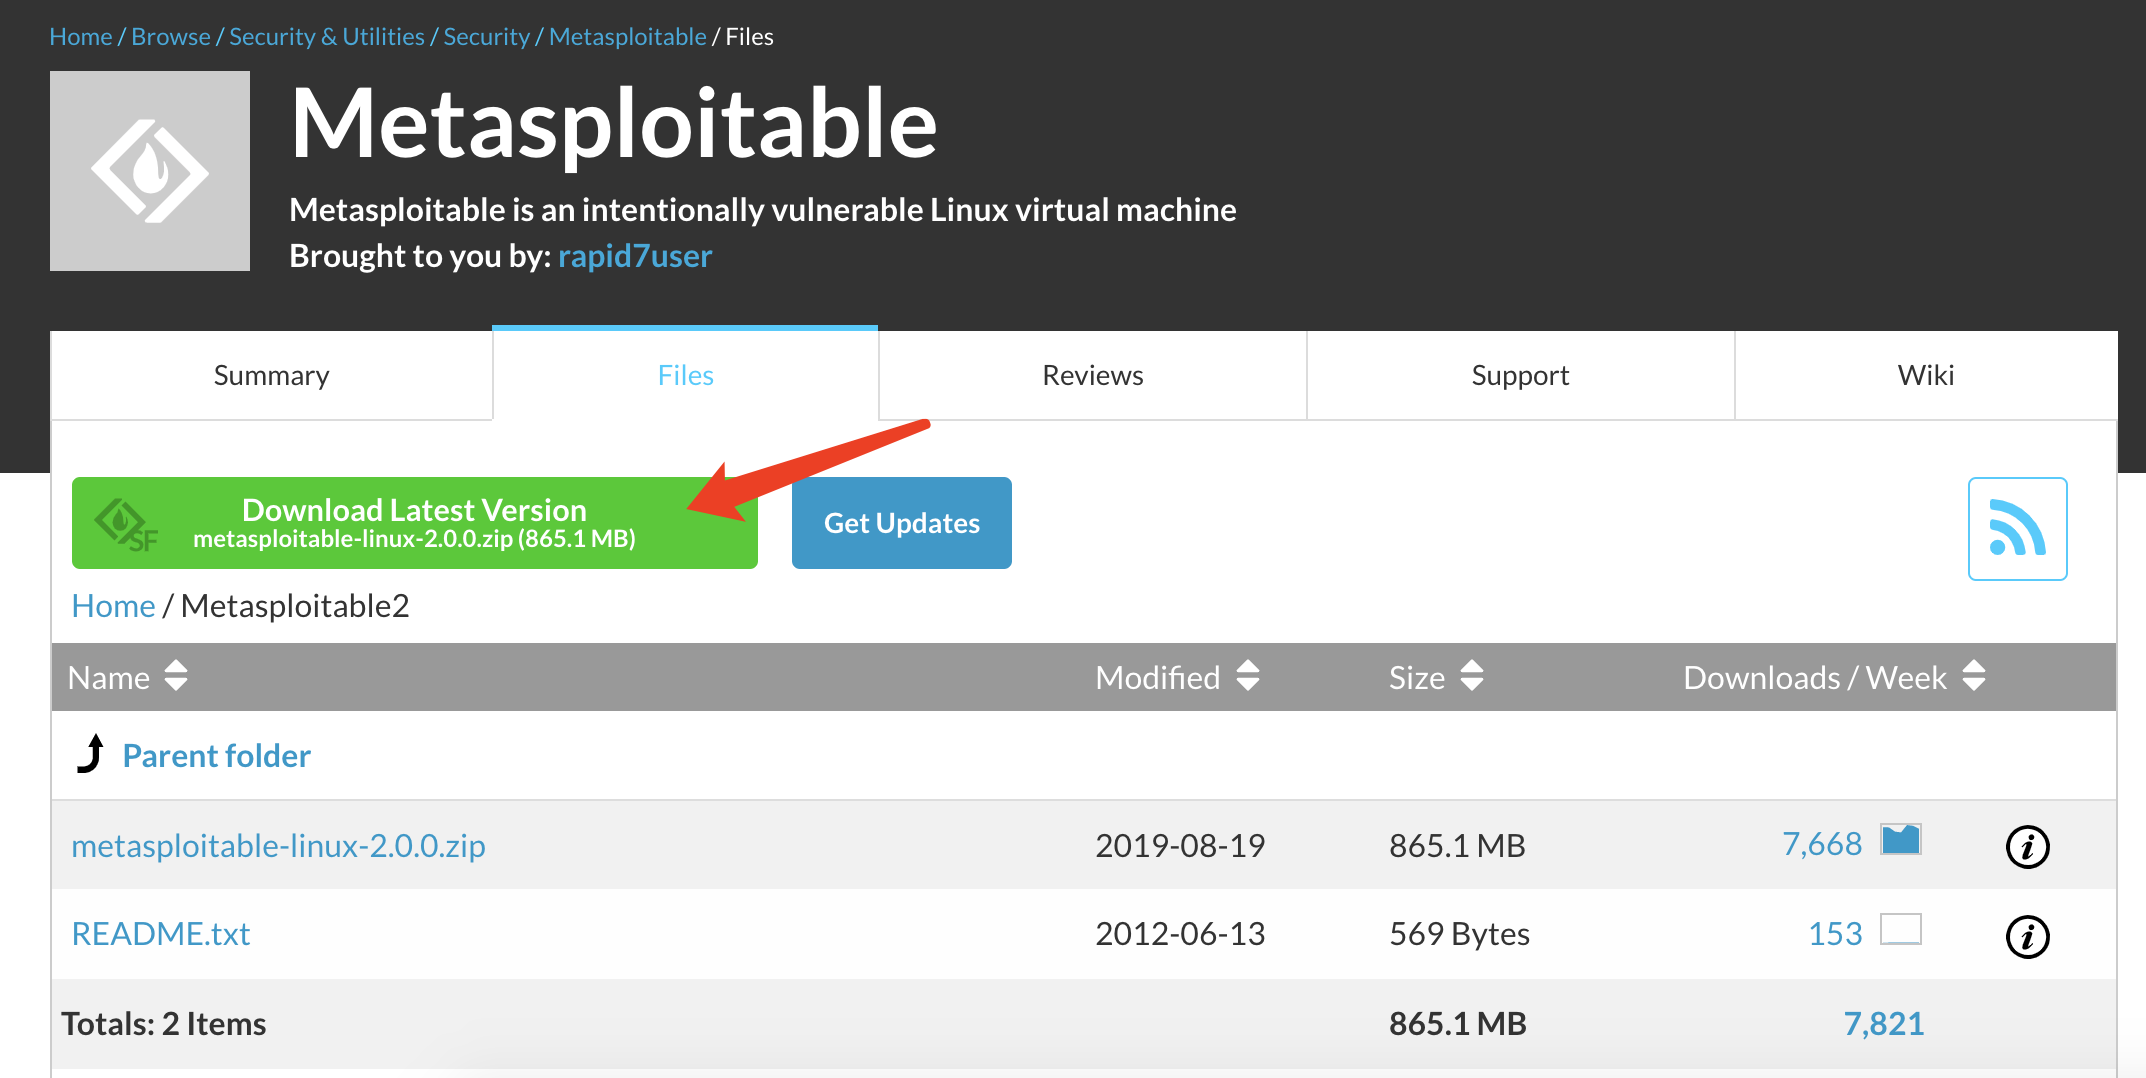Click the file icon next to README's download count
The image size is (2146, 1078).
pyautogui.click(x=1903, y=929)
